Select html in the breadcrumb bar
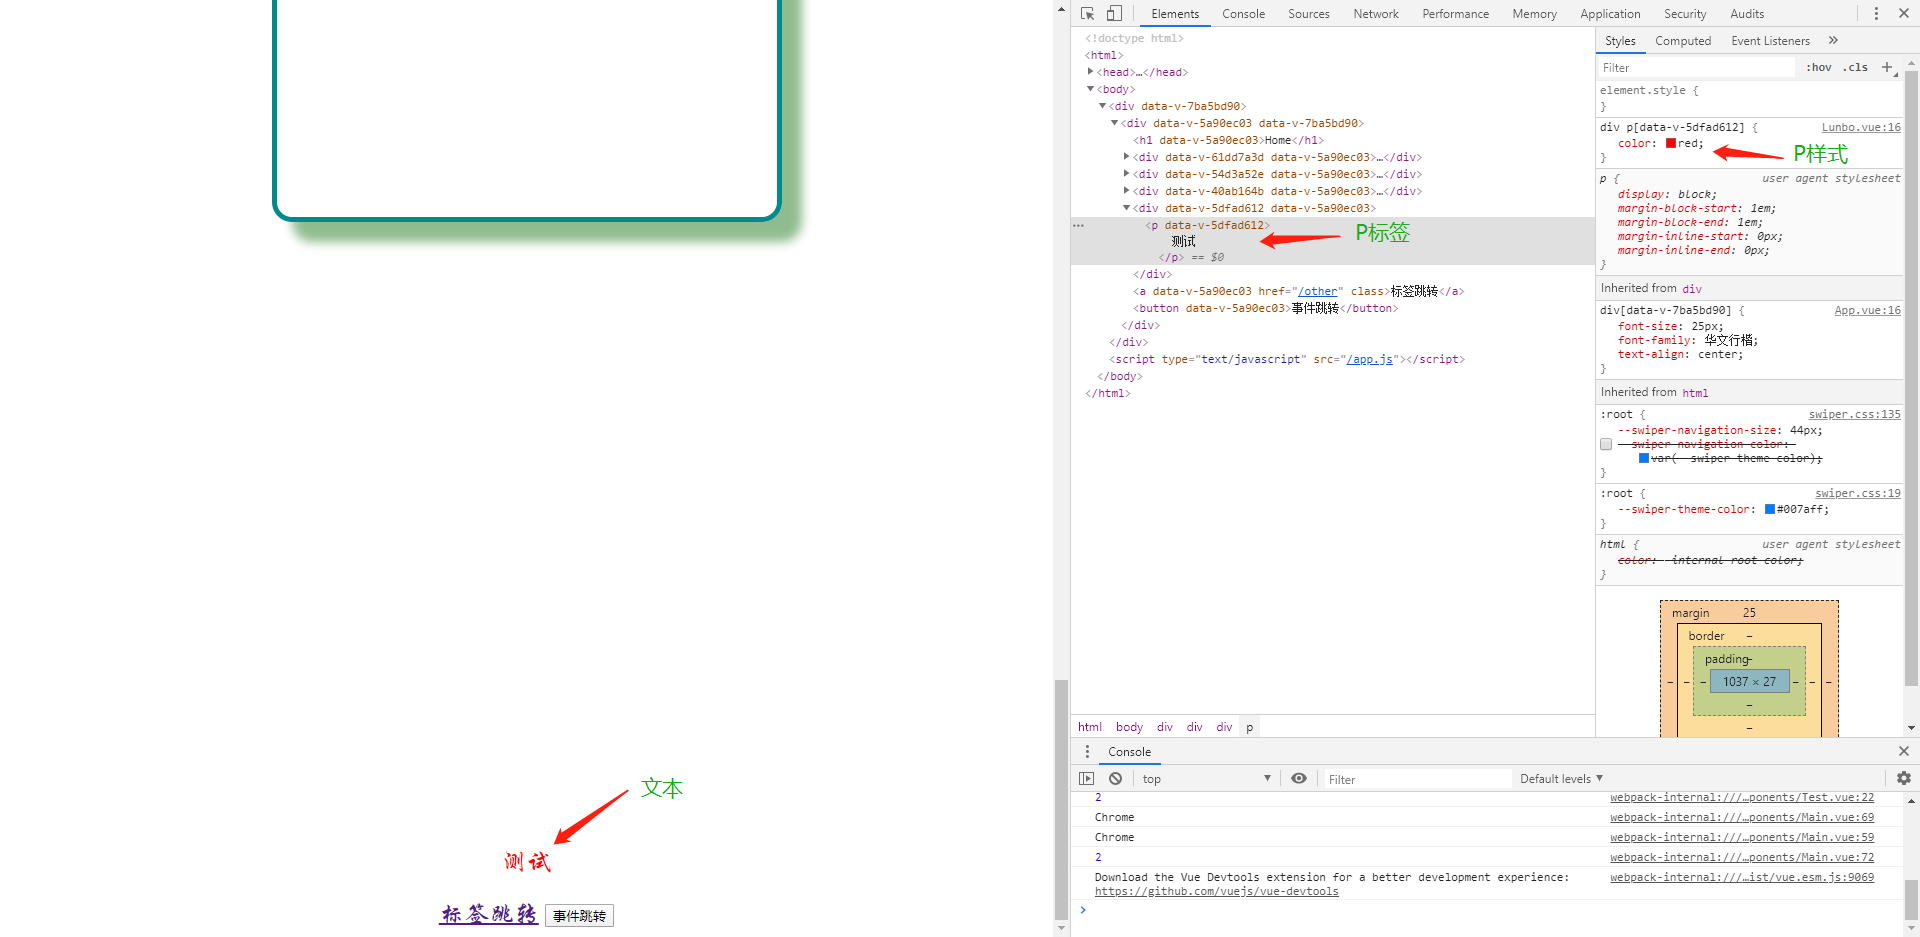1920x937 pixels. tap(1090, 727)
